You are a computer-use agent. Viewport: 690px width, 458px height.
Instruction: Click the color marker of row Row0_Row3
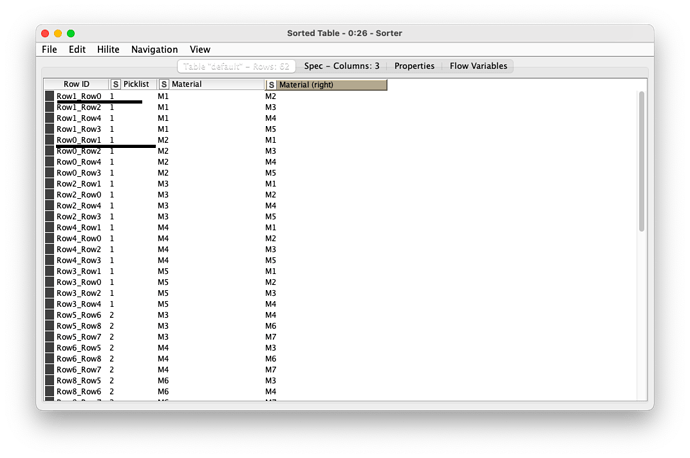pyautogui.click(x=49, y=172)
